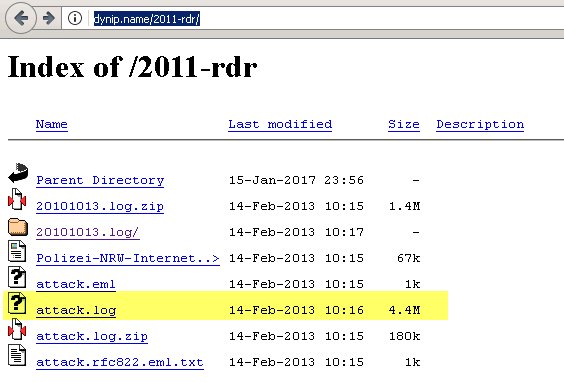Sort listing by Last modified column
Screen dimensions: 564x382
(x=280, y=124)
